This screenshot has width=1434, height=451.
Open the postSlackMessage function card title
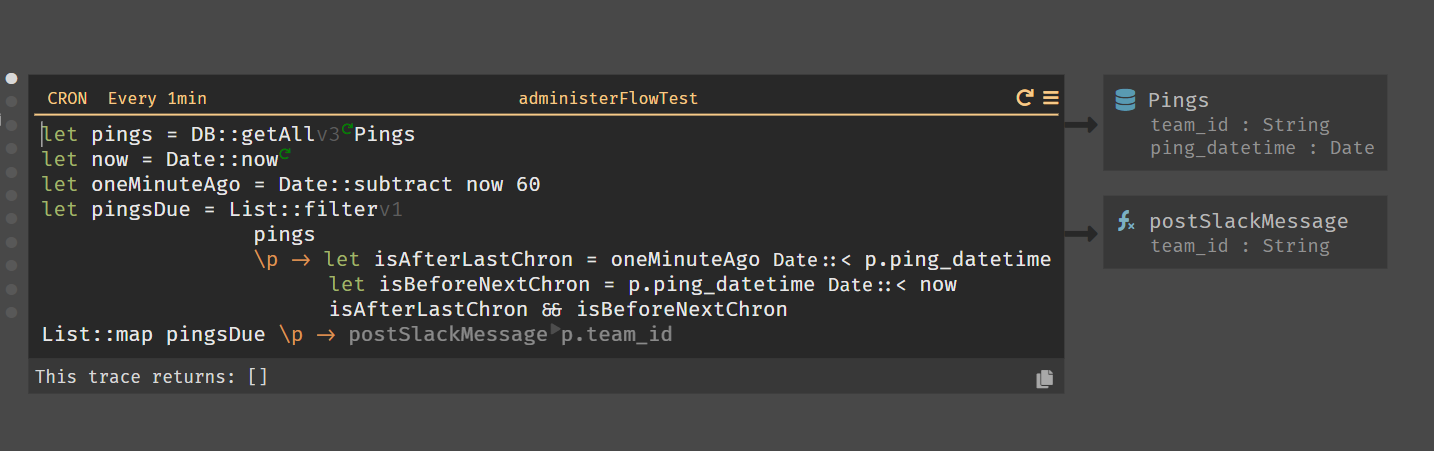[1248, 222]
